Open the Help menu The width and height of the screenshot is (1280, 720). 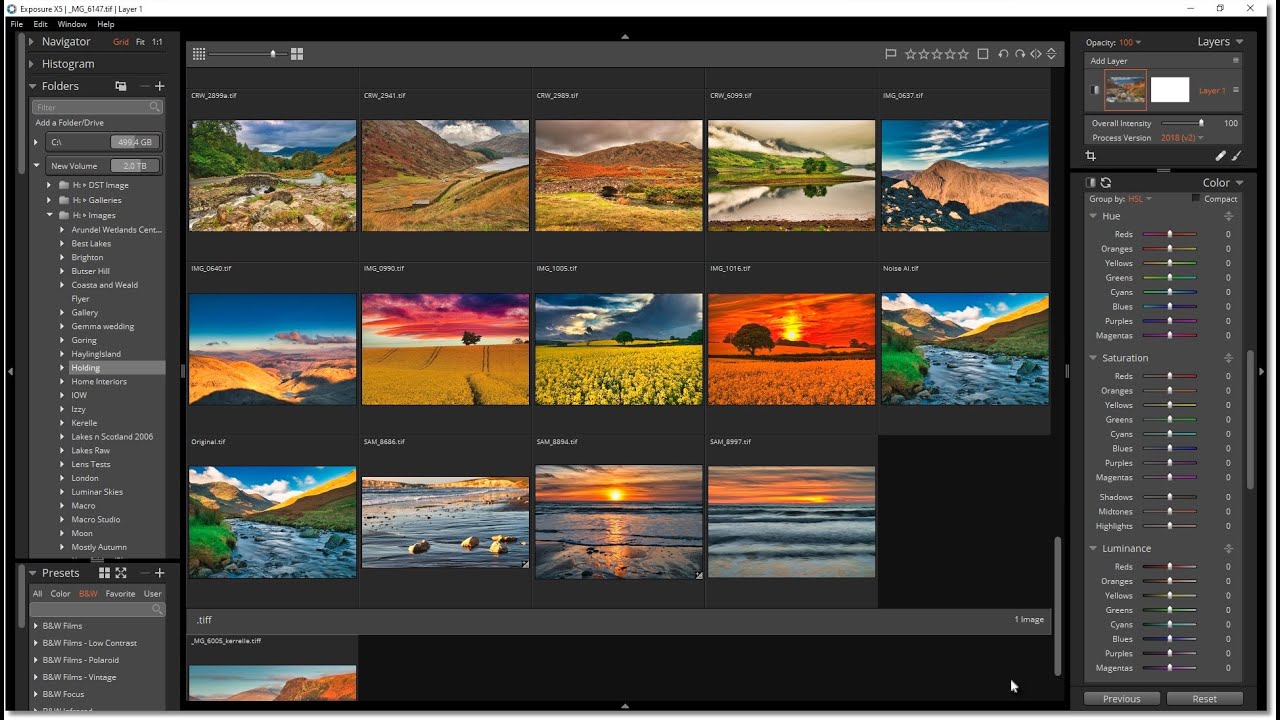(106, 24)
